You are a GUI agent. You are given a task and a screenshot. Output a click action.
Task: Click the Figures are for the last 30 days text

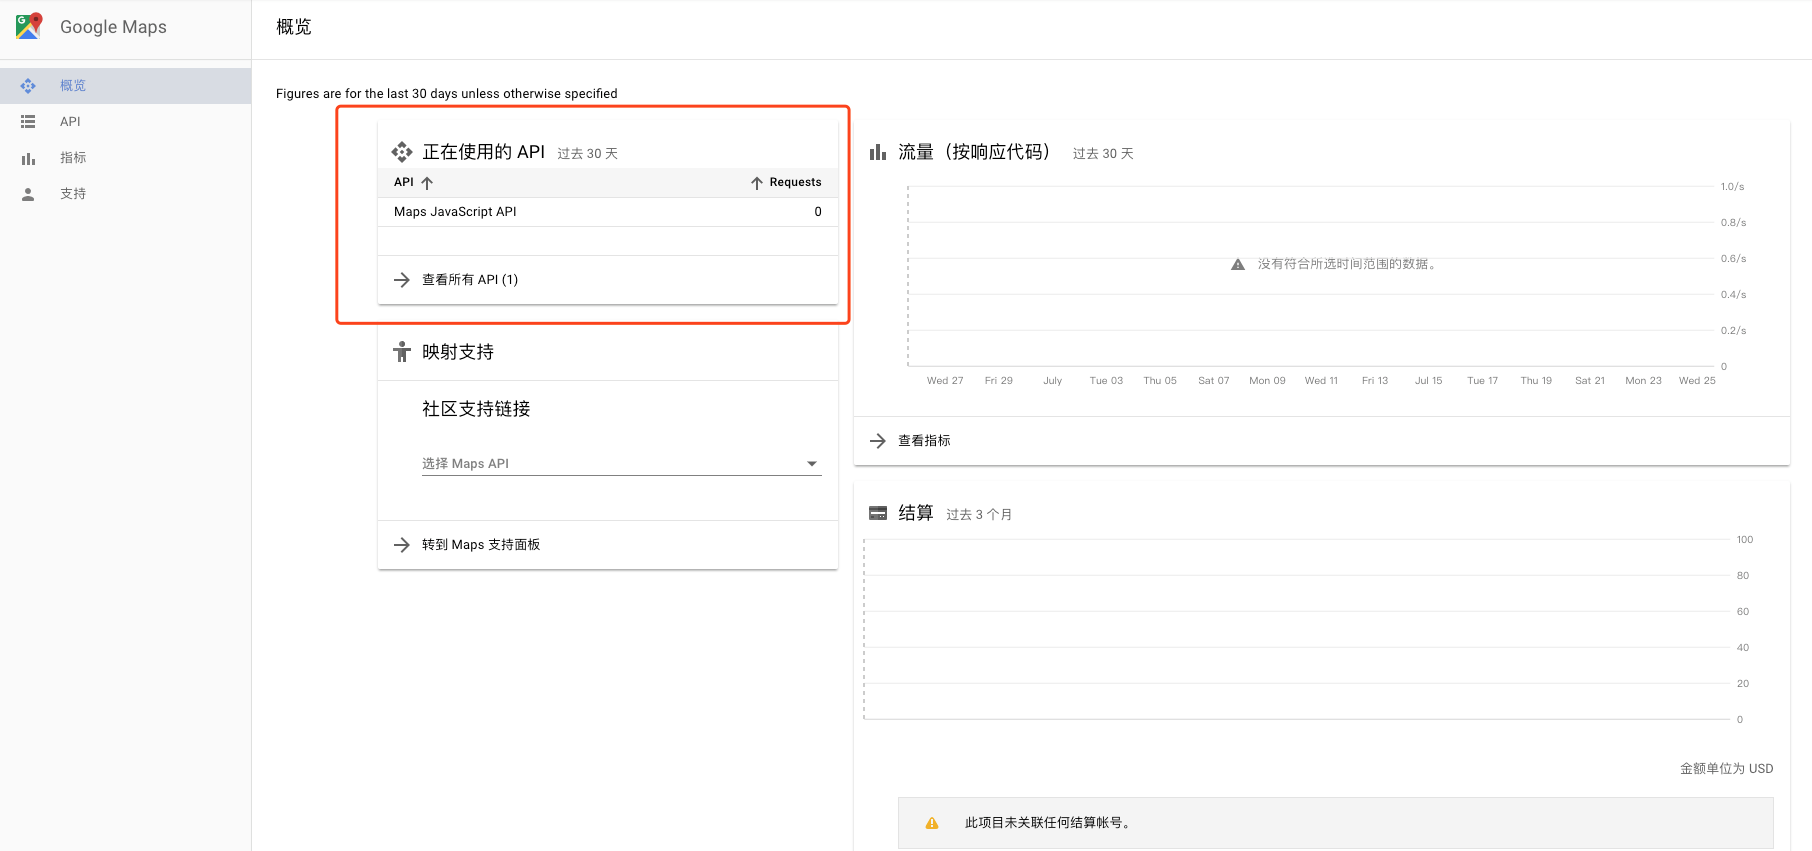(447, 94)
